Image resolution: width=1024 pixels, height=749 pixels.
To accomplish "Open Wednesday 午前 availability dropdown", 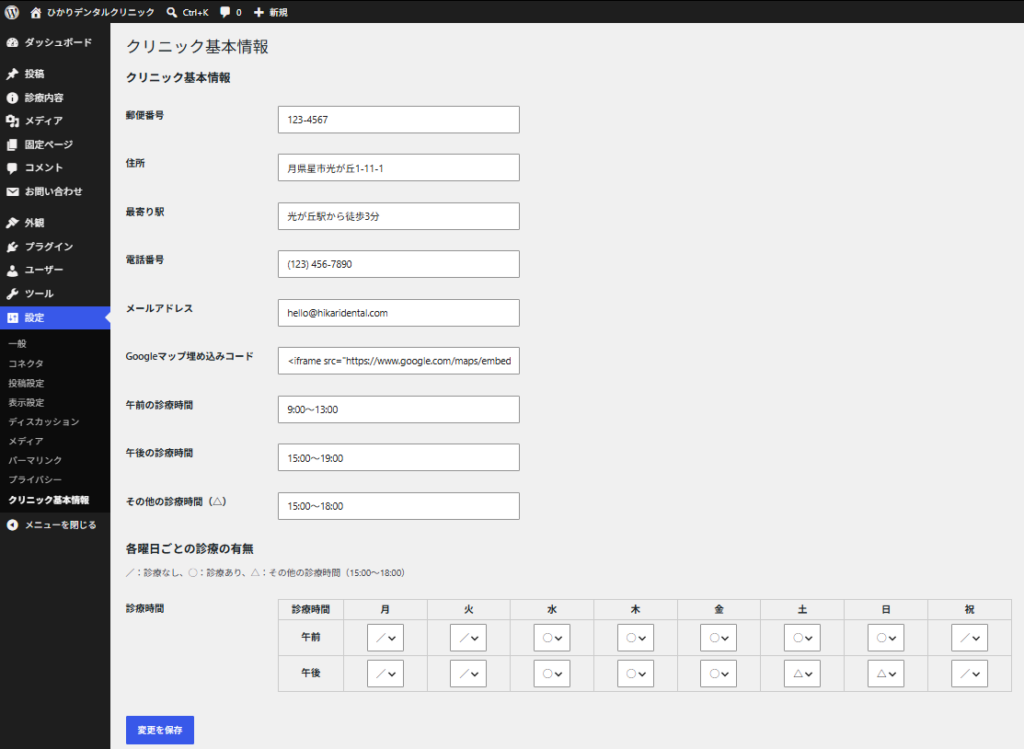I will coord(552,638).
